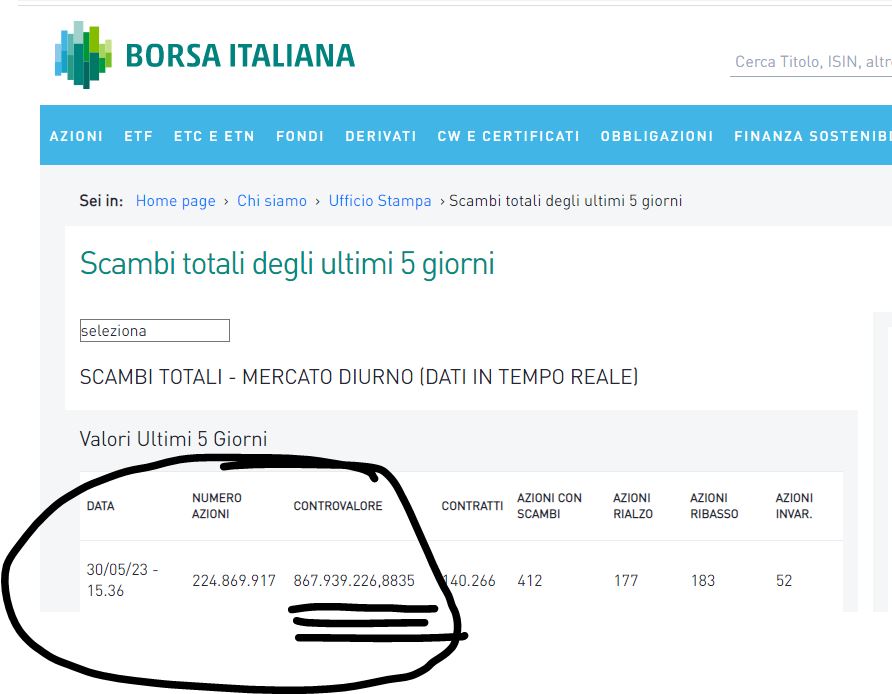
Task: Go to Home page breadcrumb link
Action: (x=175, y=201)
